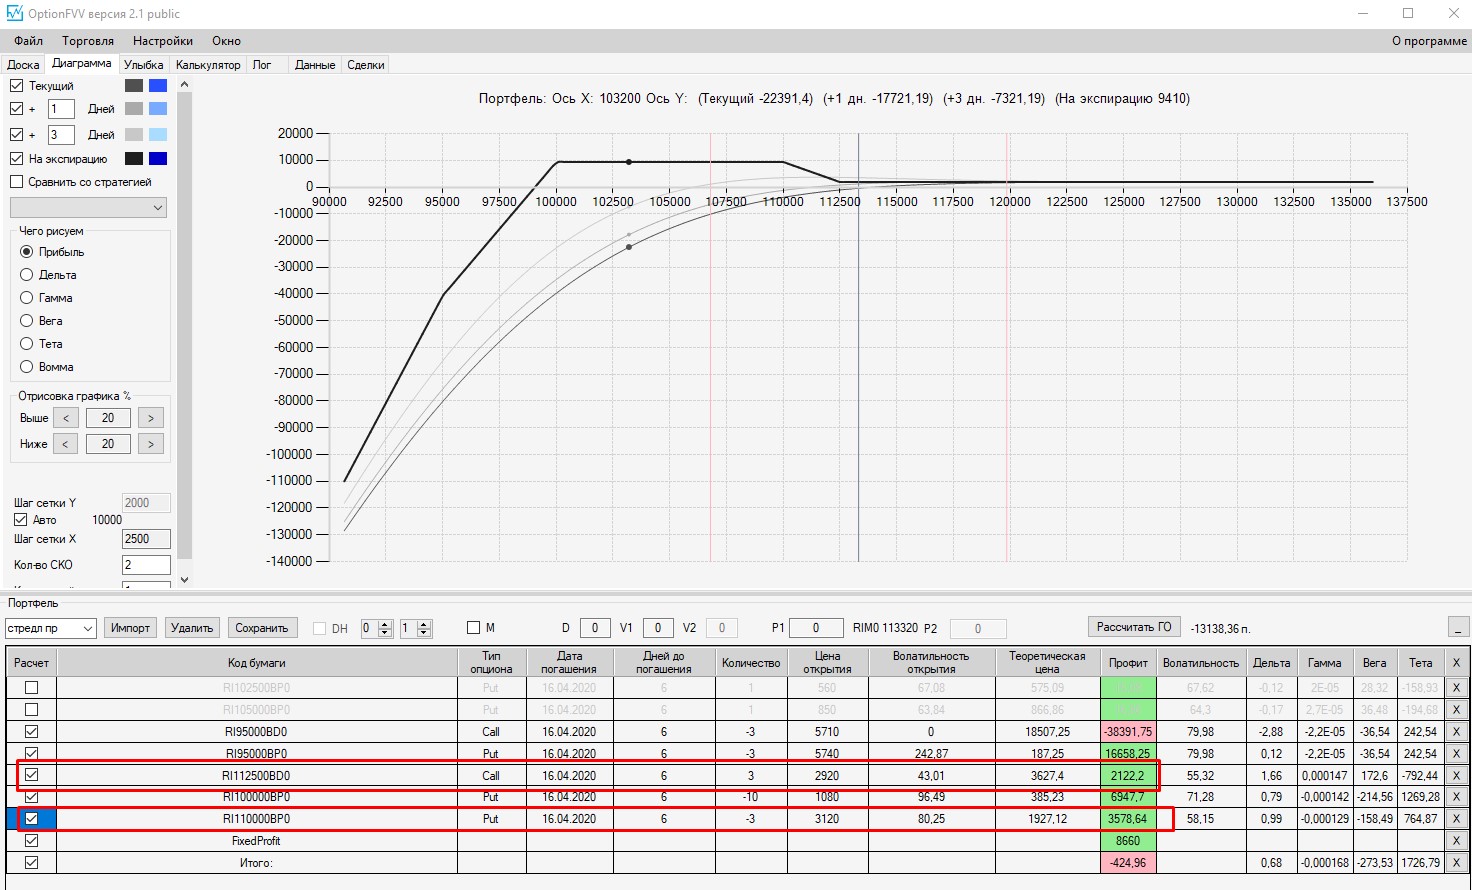The width and height of the screenshot is (1472, 890).
Task: Click the Профит column header
Action: 1128,662
